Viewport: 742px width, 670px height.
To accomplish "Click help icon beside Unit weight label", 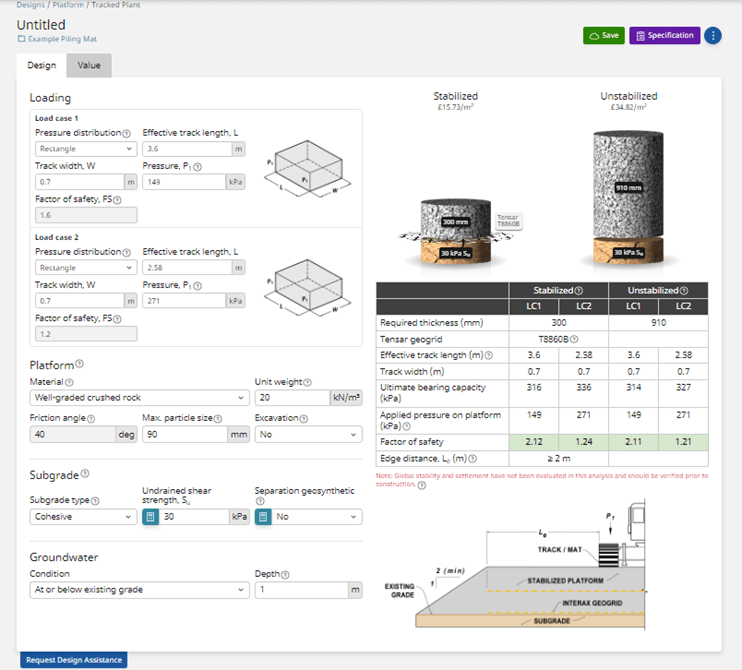I will click(307, 381).
